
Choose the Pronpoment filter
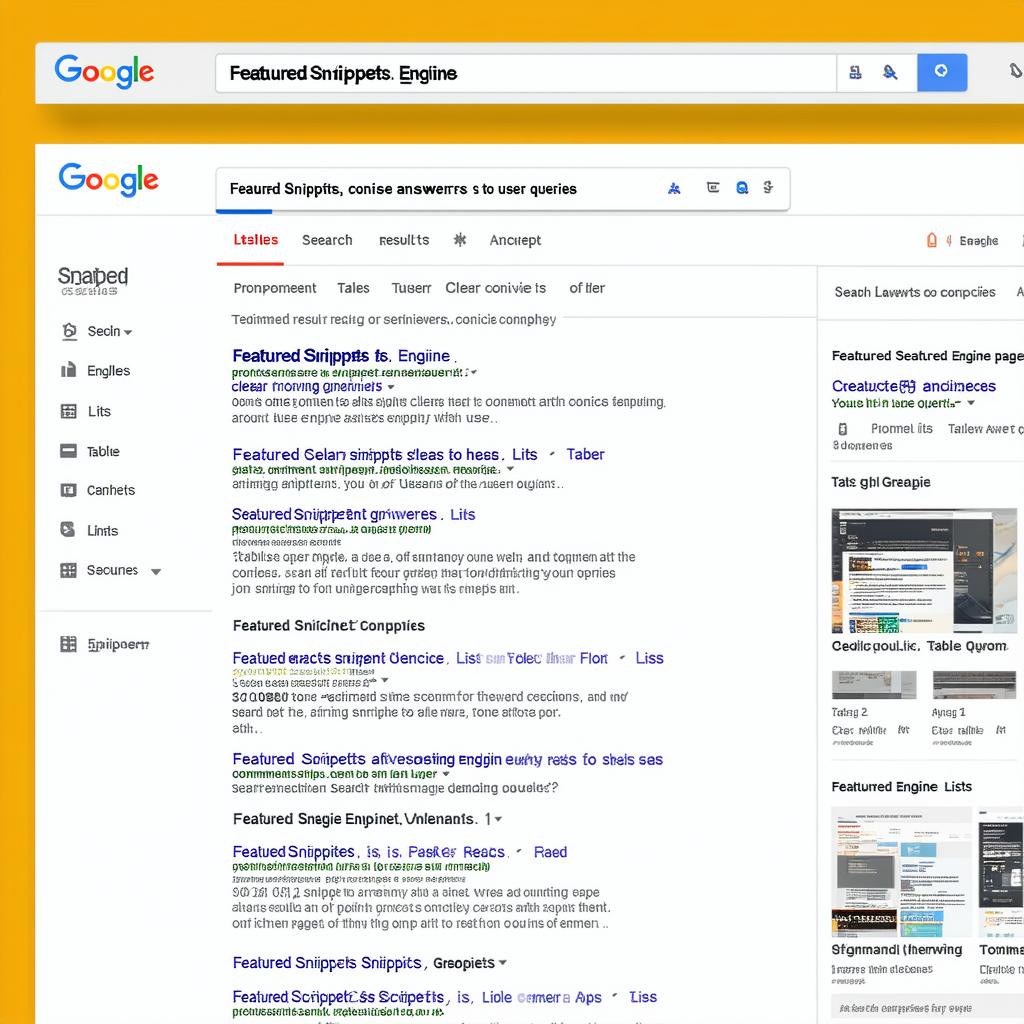(275, 288)
